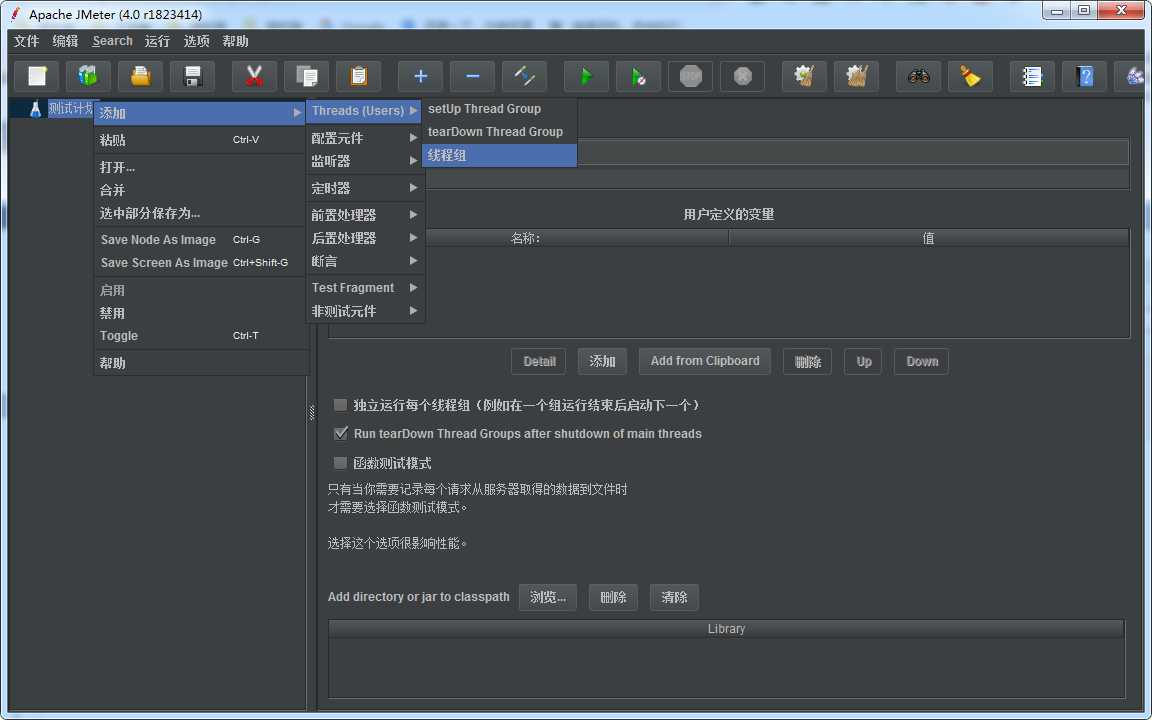Click the Shutdown test icon

tap(743, 76)
